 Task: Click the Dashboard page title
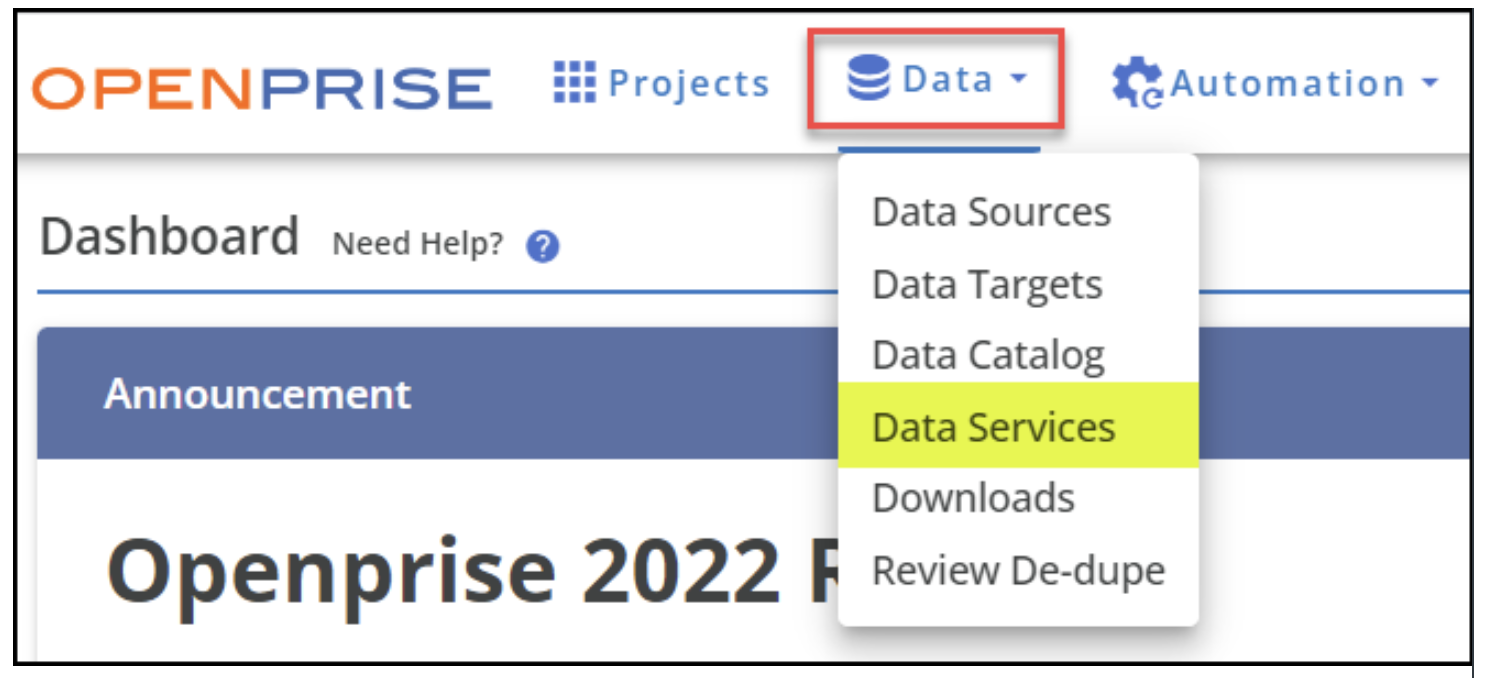click(170, 237)
